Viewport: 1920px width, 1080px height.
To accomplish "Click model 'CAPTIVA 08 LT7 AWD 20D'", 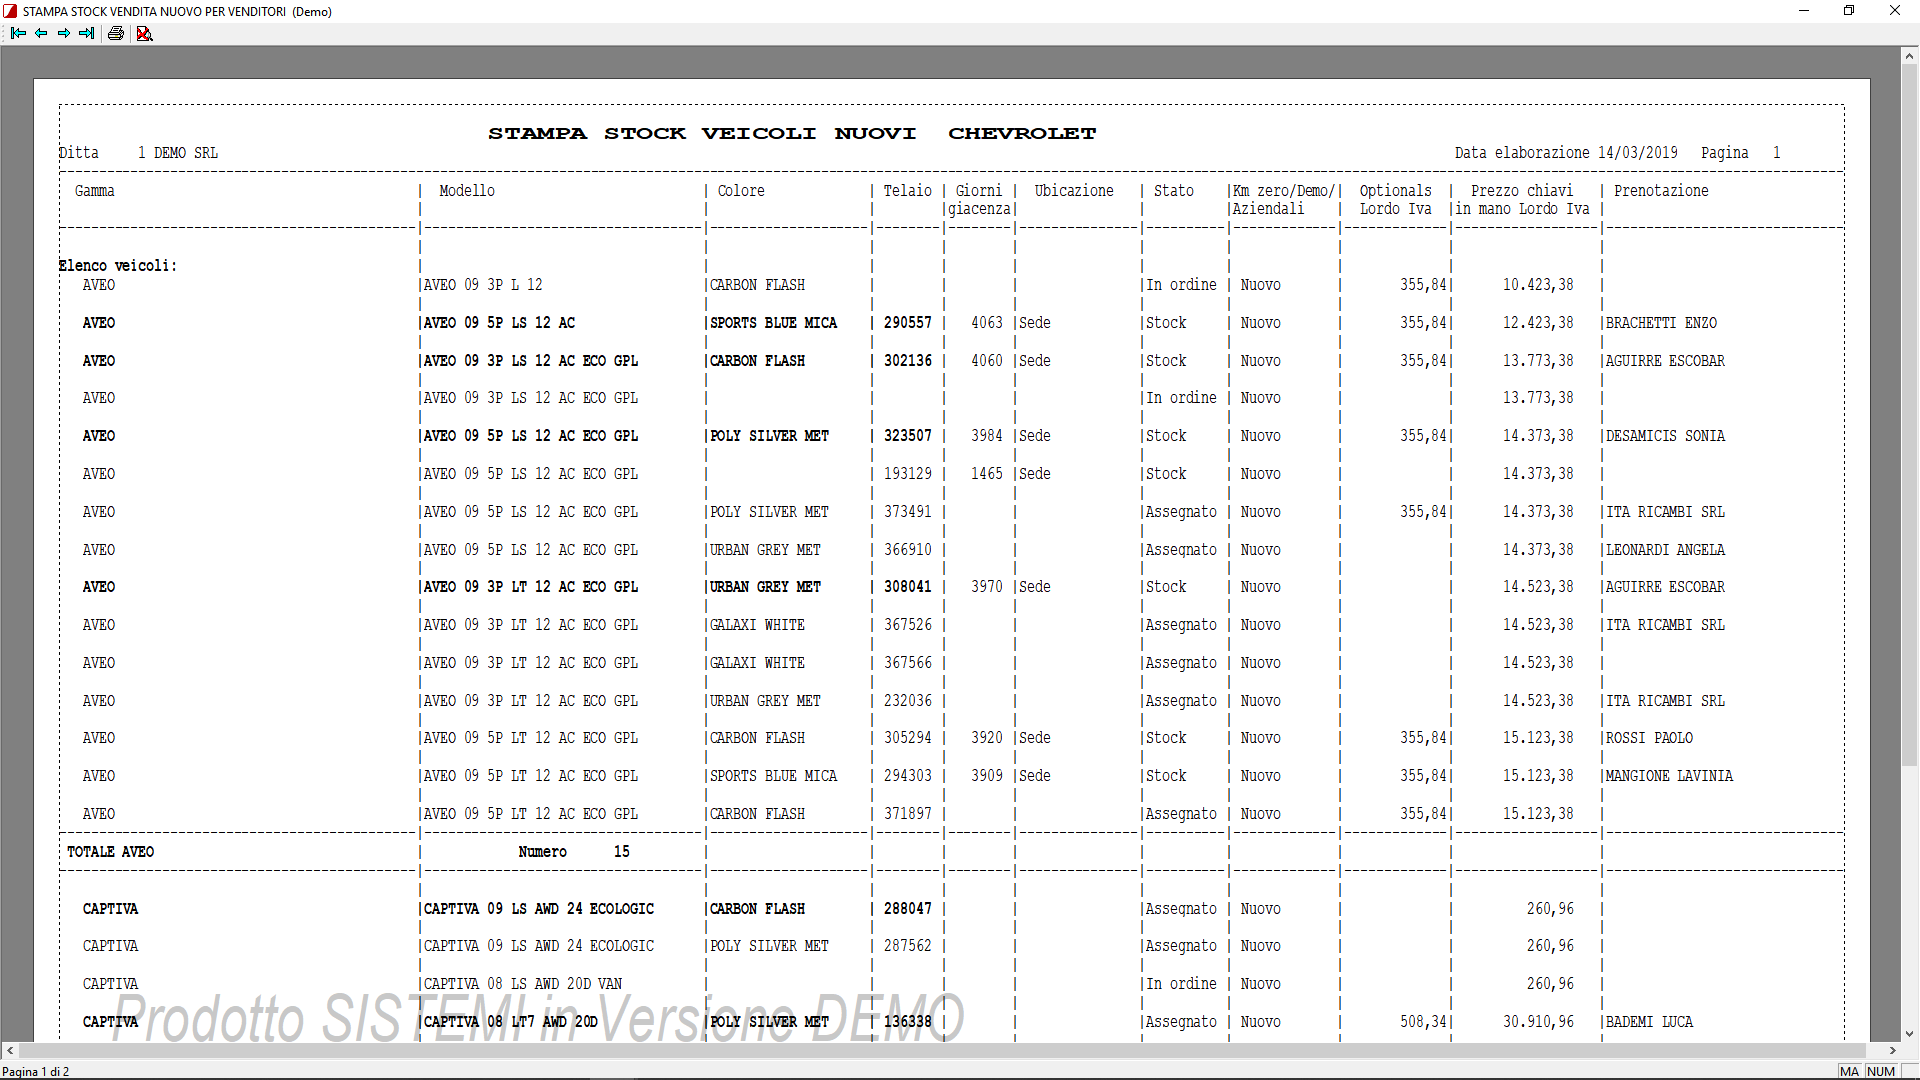I will click(511, 1022).
